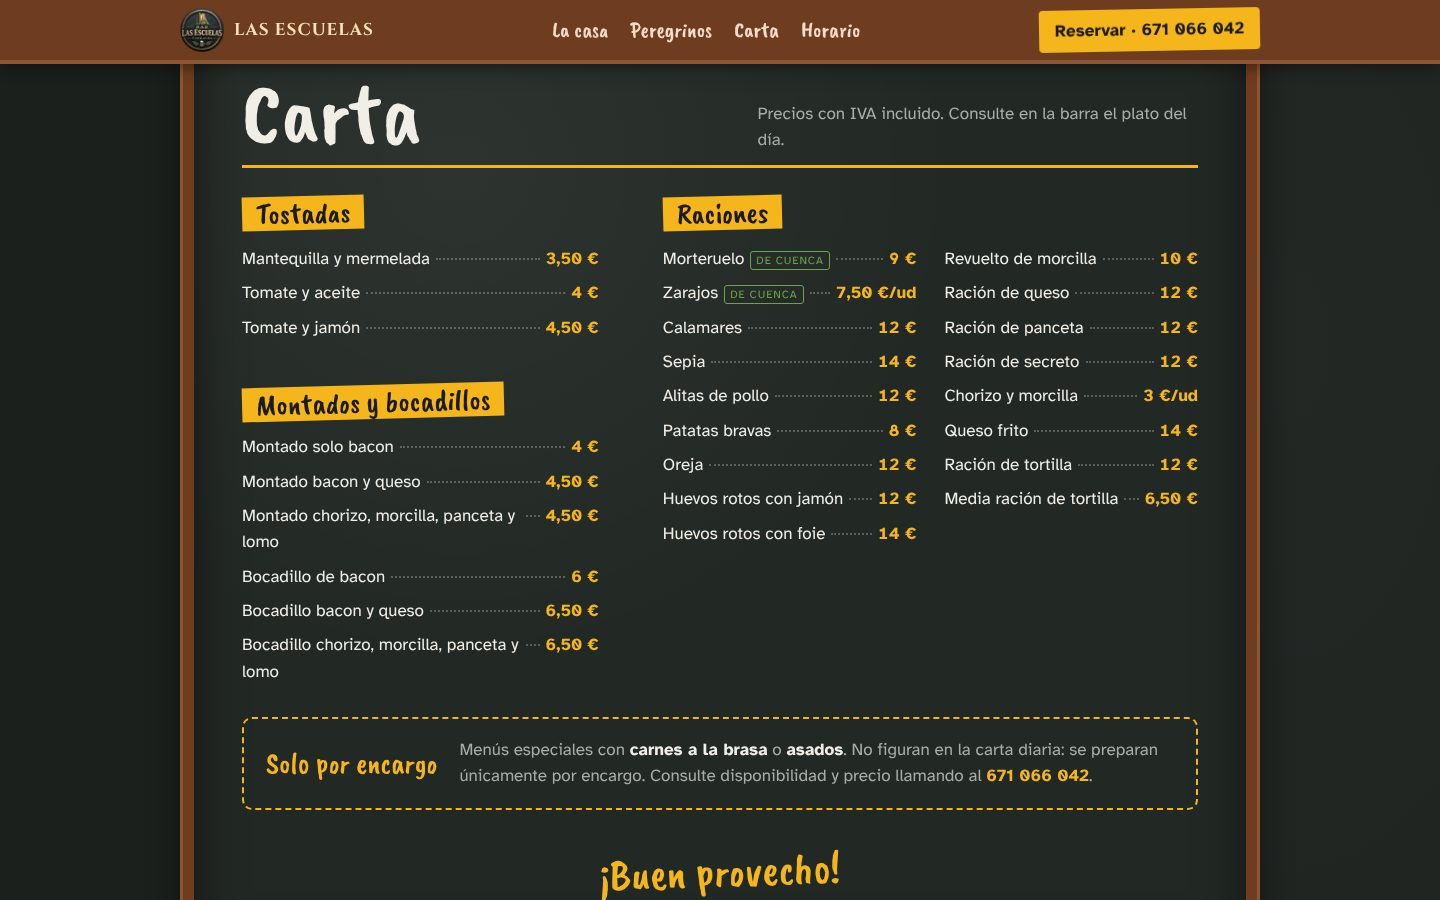Click the DE CUENCA badge beside Morteruelo
Screen dimensions: 1440x900
point(790,260)
